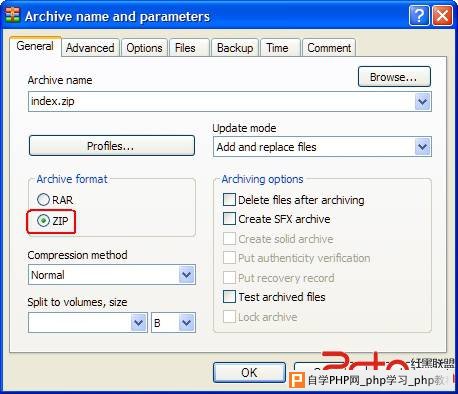Viewport: 458px width, 394px height.
Task: Open the Compression method dropdown
Action: click(112, 275)
